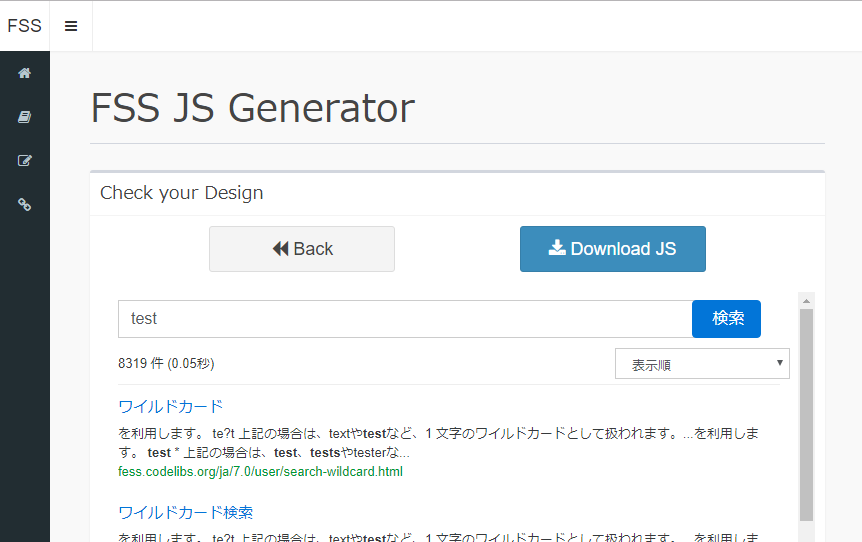Toggle the sidebar with the hamburger icon
The width and height of the screenshot is (862, 542).
click(x=71, y=26)
